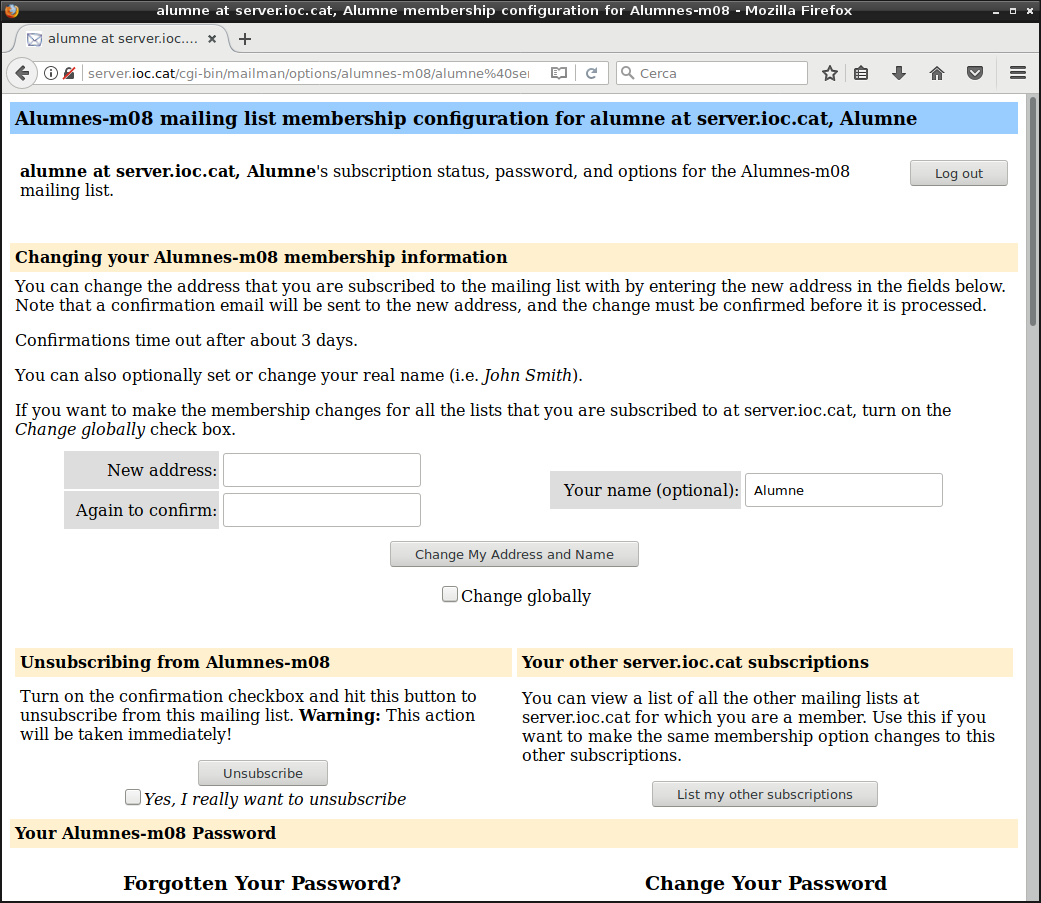This screenshot has height=903, width=1041.
Task: Check 'Yes, I really want to unsubscribe'
Action: 133,797
